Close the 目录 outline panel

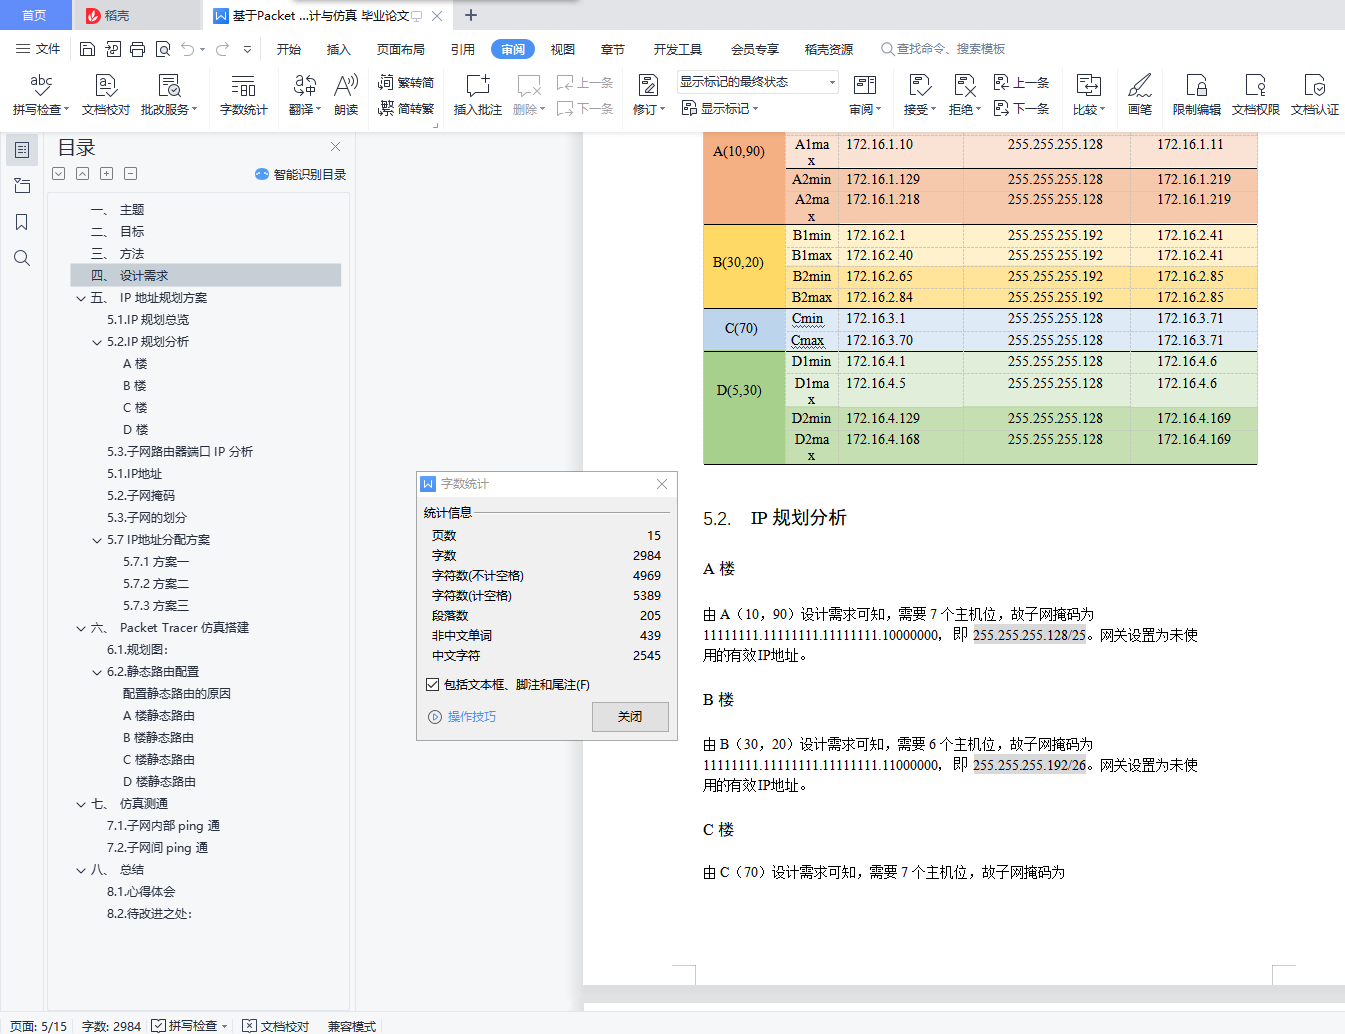tap(336, 147)
